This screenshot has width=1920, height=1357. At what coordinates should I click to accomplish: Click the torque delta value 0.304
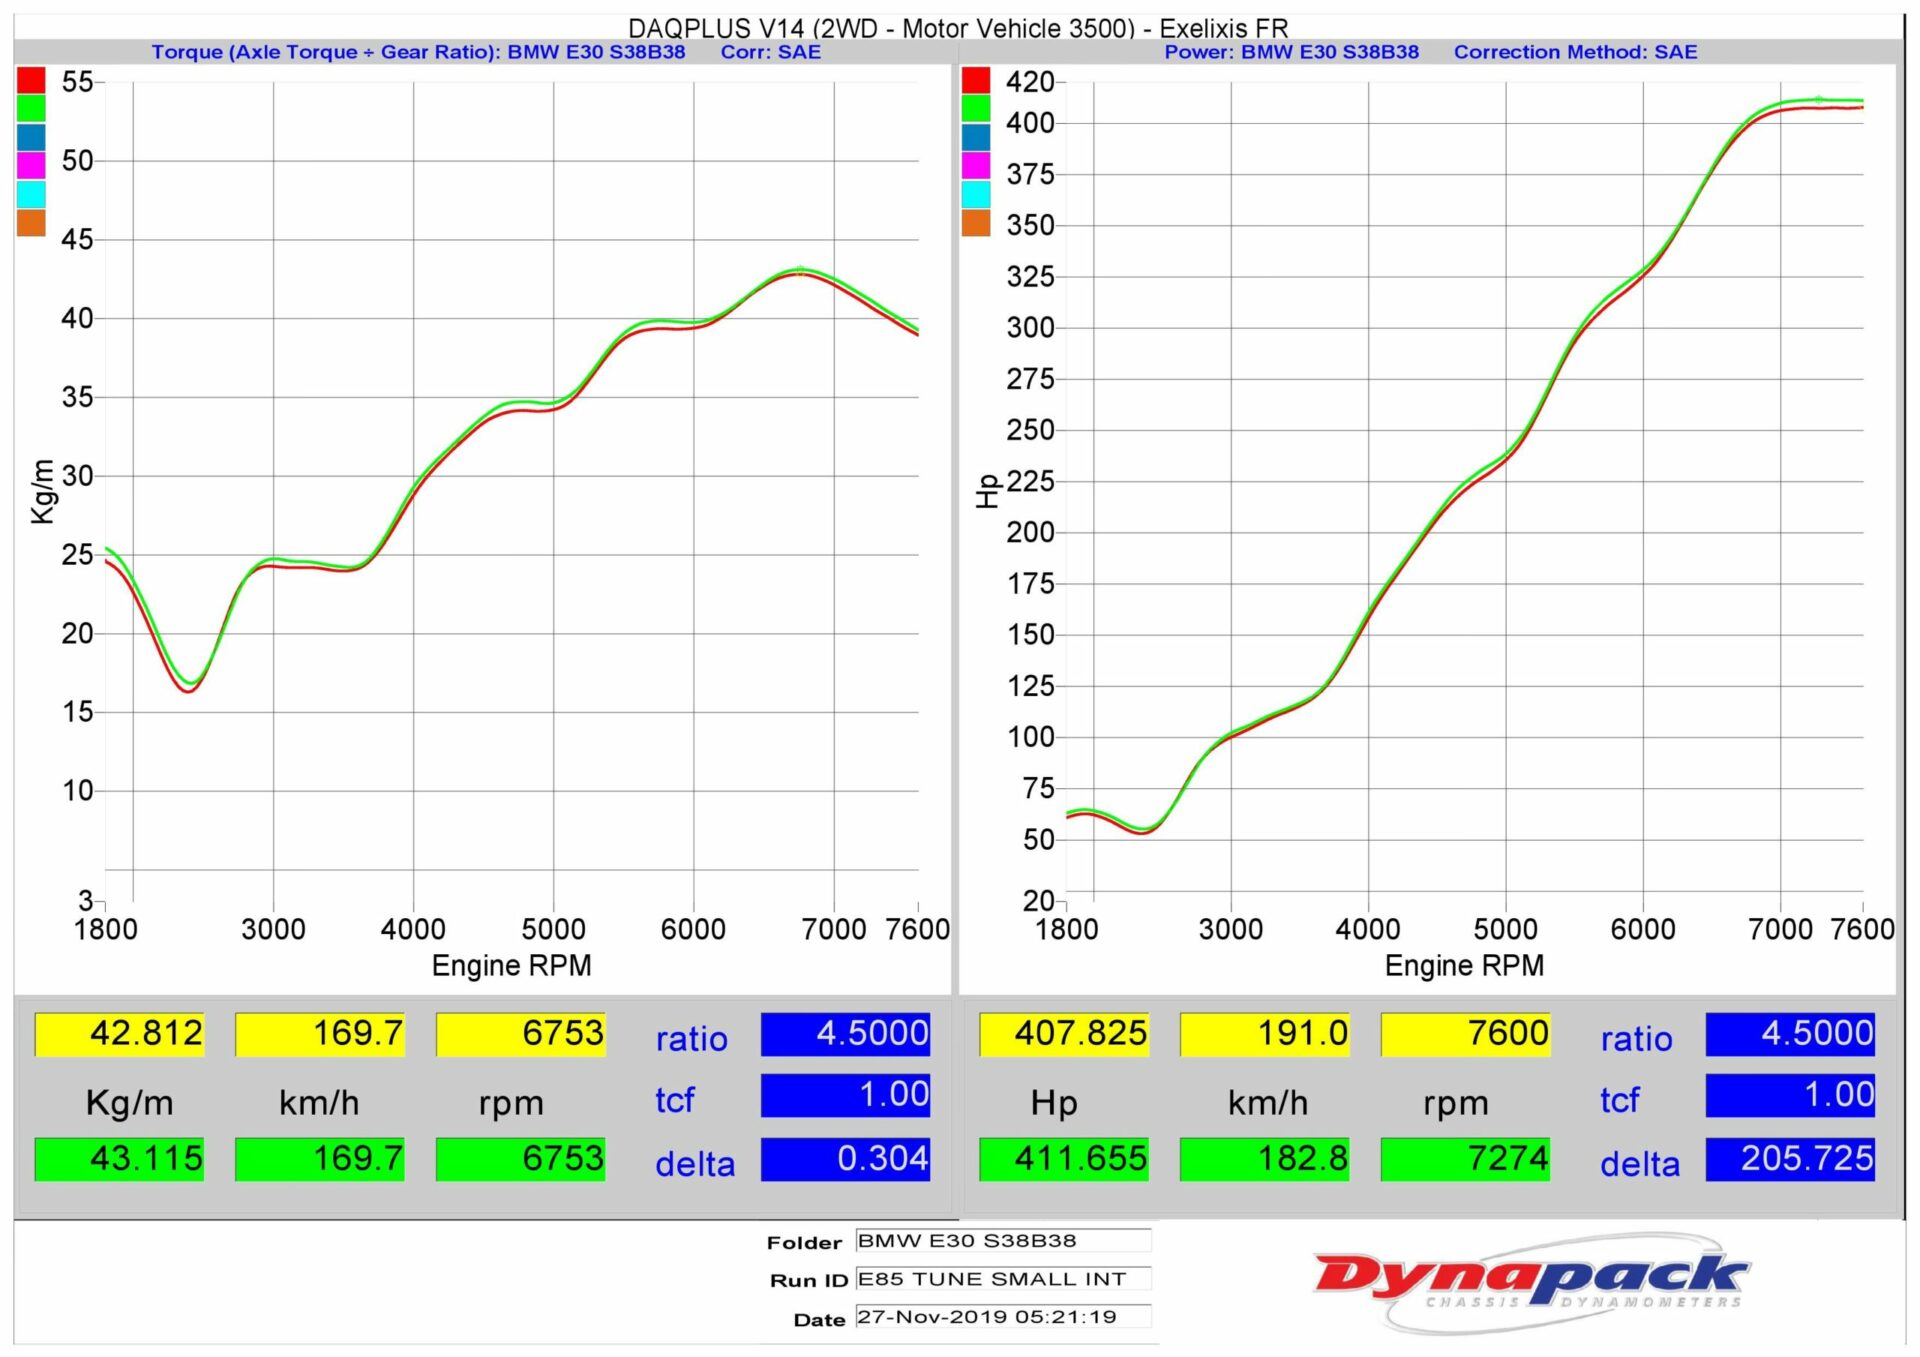point(845,1159)
